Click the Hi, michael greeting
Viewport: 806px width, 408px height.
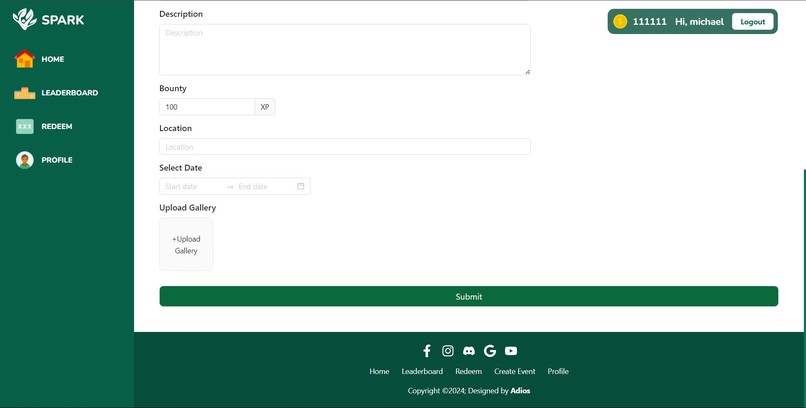pyautogui.click(x=700, y=22)
